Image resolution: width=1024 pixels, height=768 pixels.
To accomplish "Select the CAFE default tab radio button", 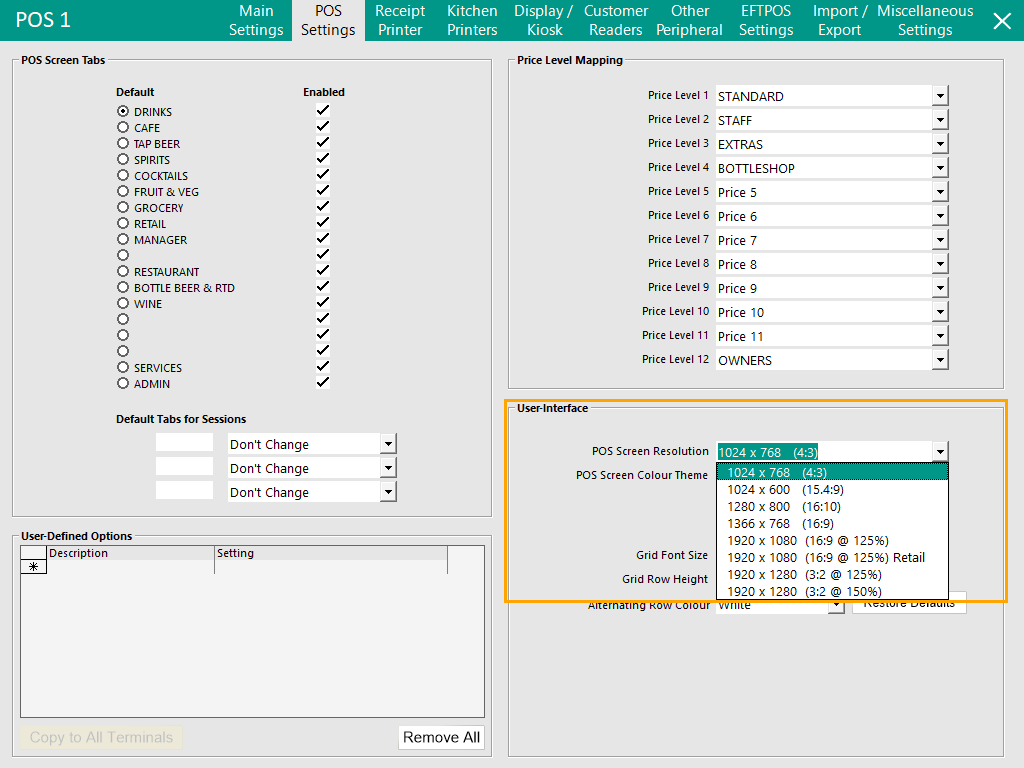I will pos(123,128).
